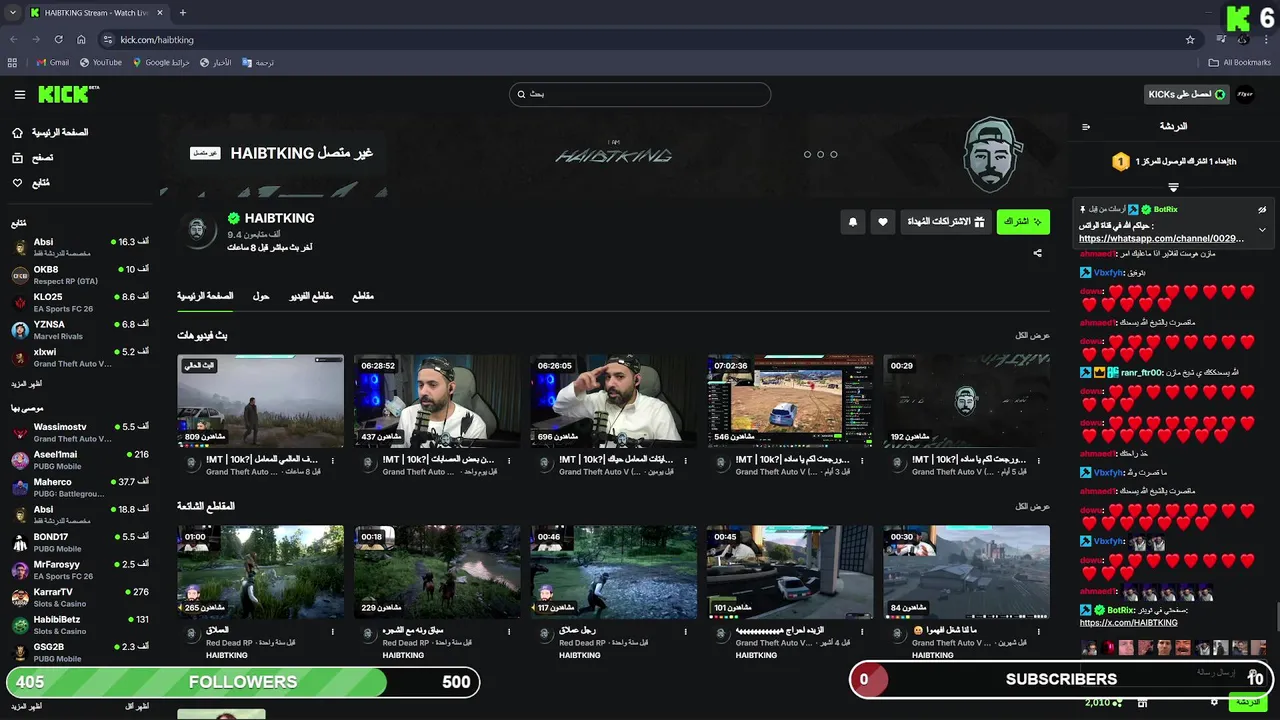Open the KLO25 channel in the sidebar

[x=80, y=303]
